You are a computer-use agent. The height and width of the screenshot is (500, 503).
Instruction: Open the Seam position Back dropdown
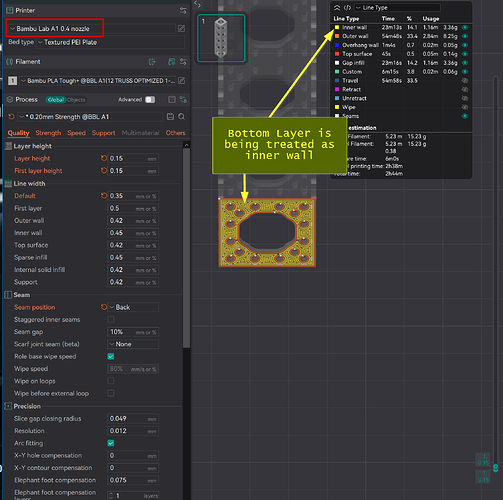pyautogui.click(x=133, y=307)
